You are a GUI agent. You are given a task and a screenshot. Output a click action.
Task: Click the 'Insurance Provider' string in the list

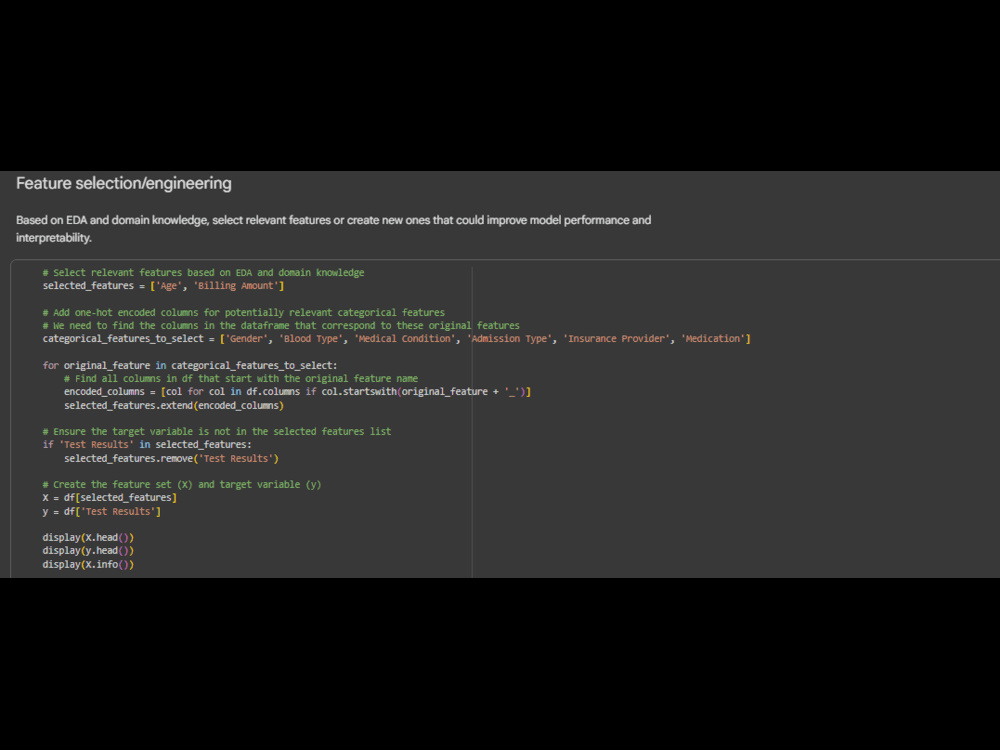pos(617,339)
